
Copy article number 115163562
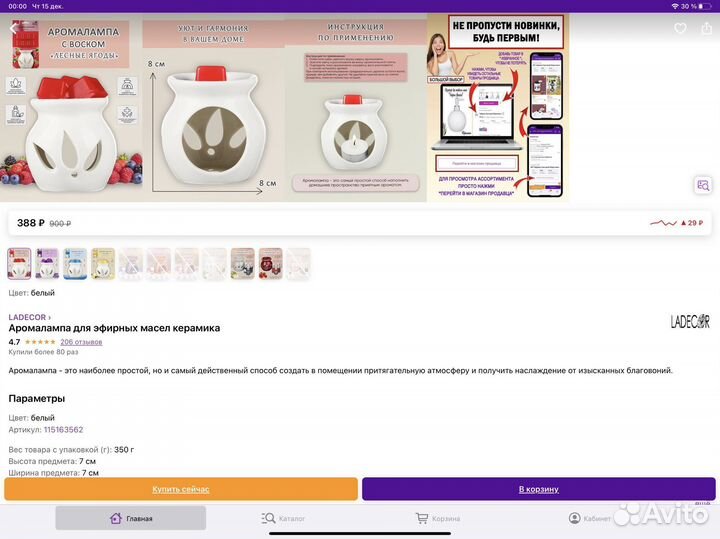[x=63, y=430]
